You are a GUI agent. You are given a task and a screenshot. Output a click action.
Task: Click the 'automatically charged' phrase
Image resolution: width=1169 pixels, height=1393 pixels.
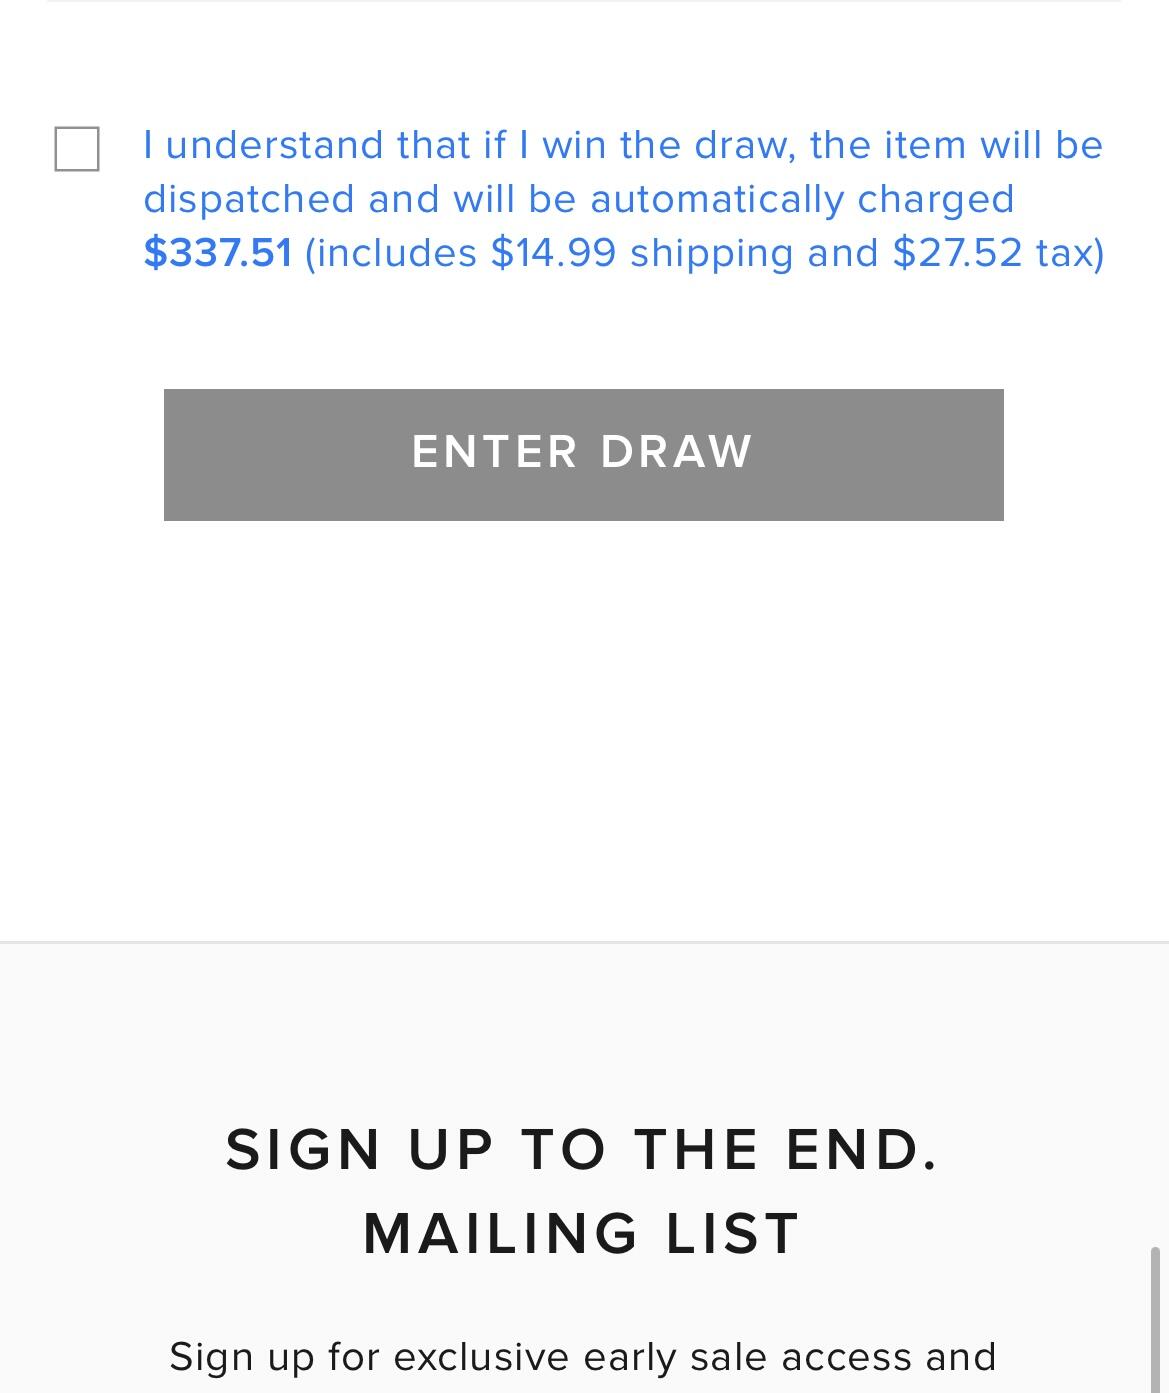coord(802,200)
